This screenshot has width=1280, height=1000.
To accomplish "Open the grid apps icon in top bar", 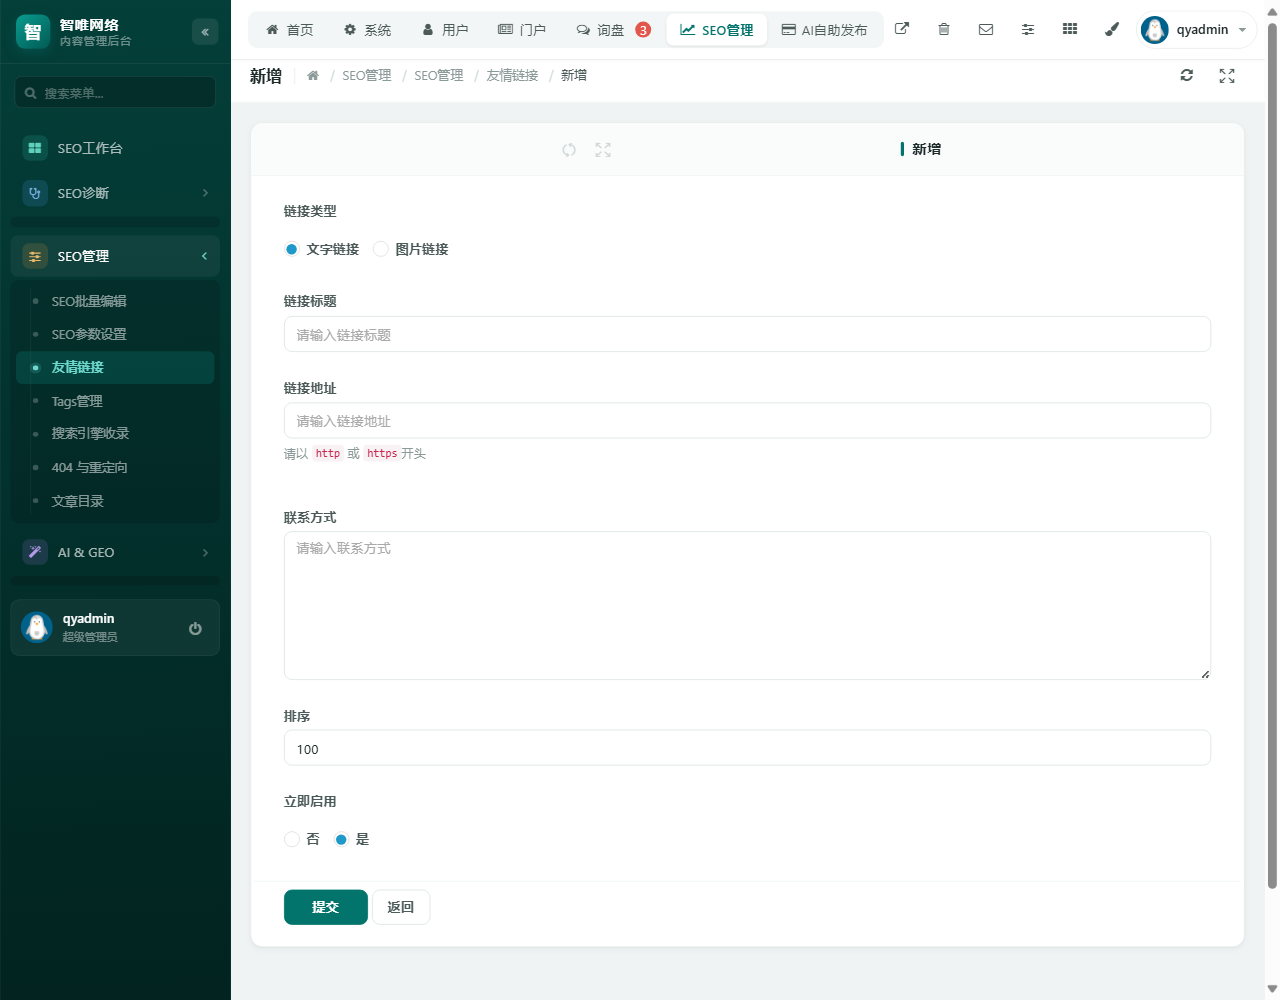I will tap(1070, 29).
